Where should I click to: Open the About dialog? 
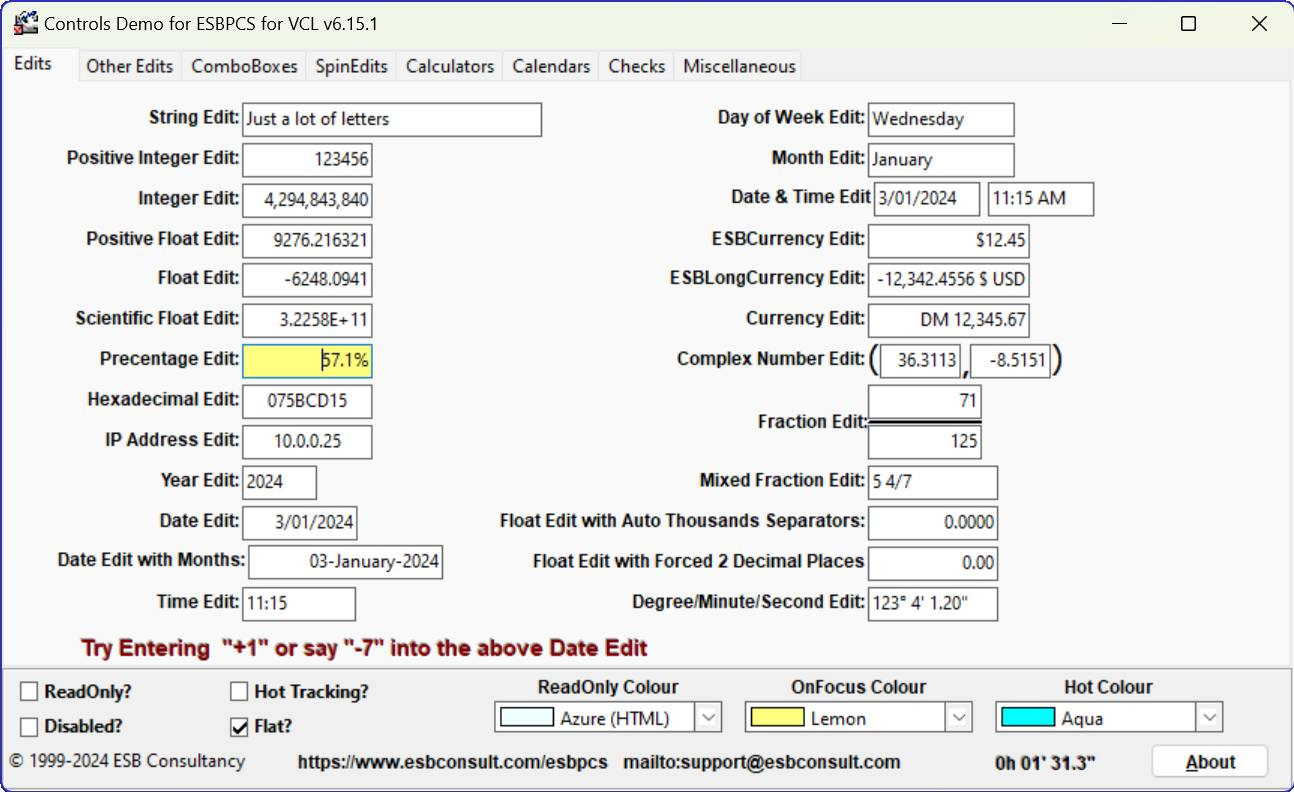coord(1210,762)
